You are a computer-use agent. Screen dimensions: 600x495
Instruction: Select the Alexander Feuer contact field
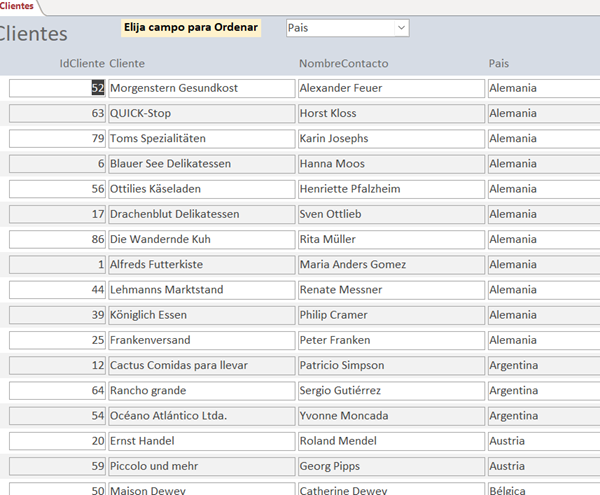(390, 88)
